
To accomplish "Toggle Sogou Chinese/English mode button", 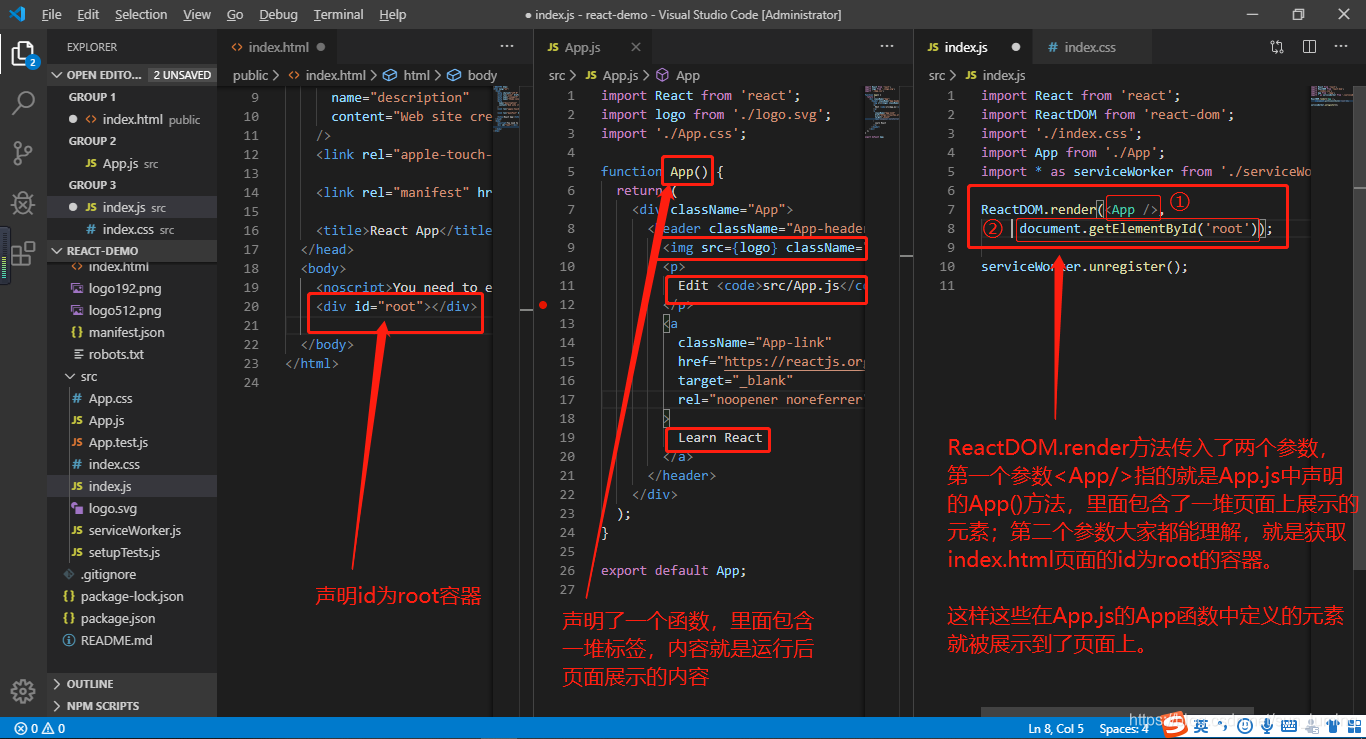I will (1201, 725).
